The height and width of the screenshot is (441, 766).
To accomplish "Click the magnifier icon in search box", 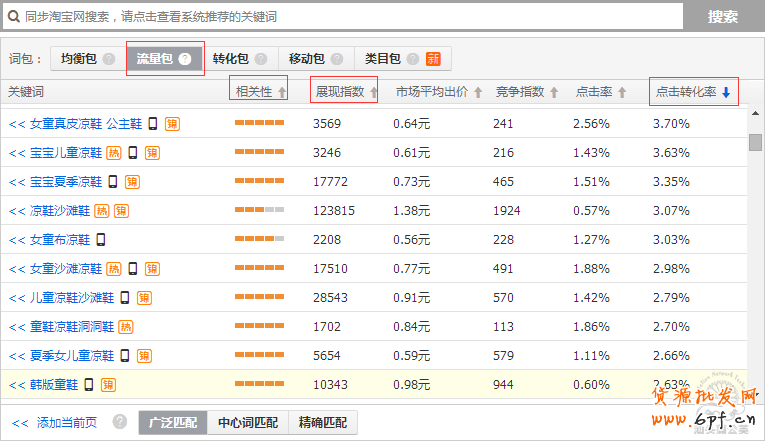I will [14, 17].
